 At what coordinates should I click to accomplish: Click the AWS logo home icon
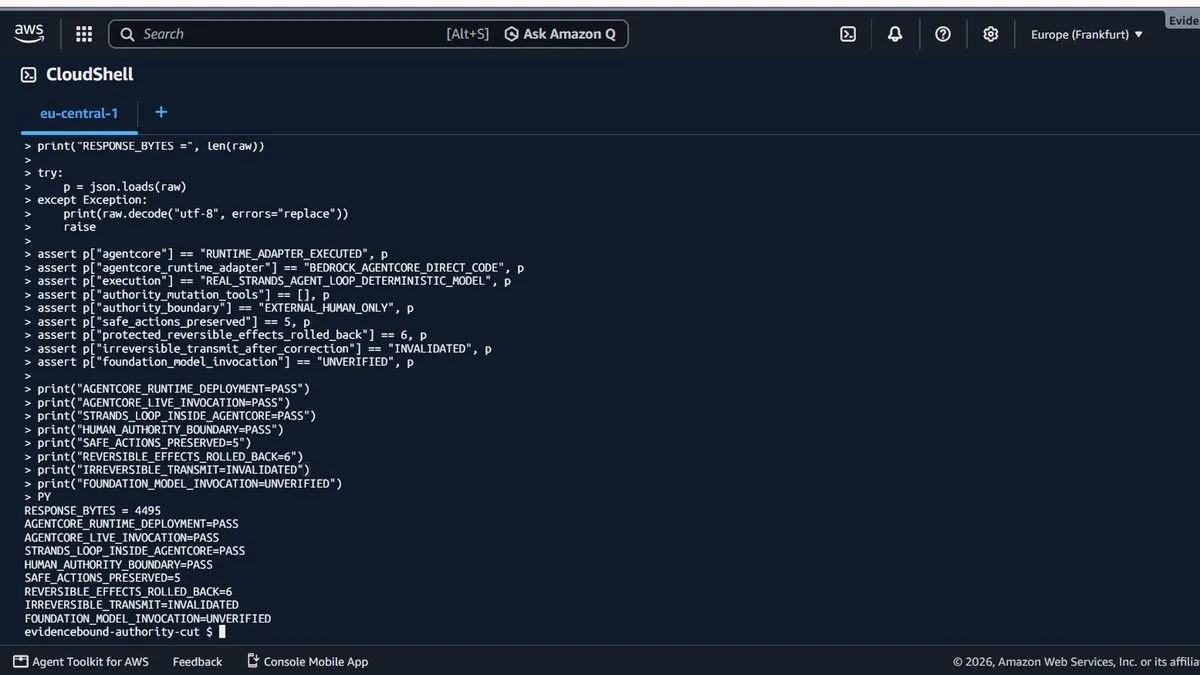pyautogui.click(x=29, y=33)
